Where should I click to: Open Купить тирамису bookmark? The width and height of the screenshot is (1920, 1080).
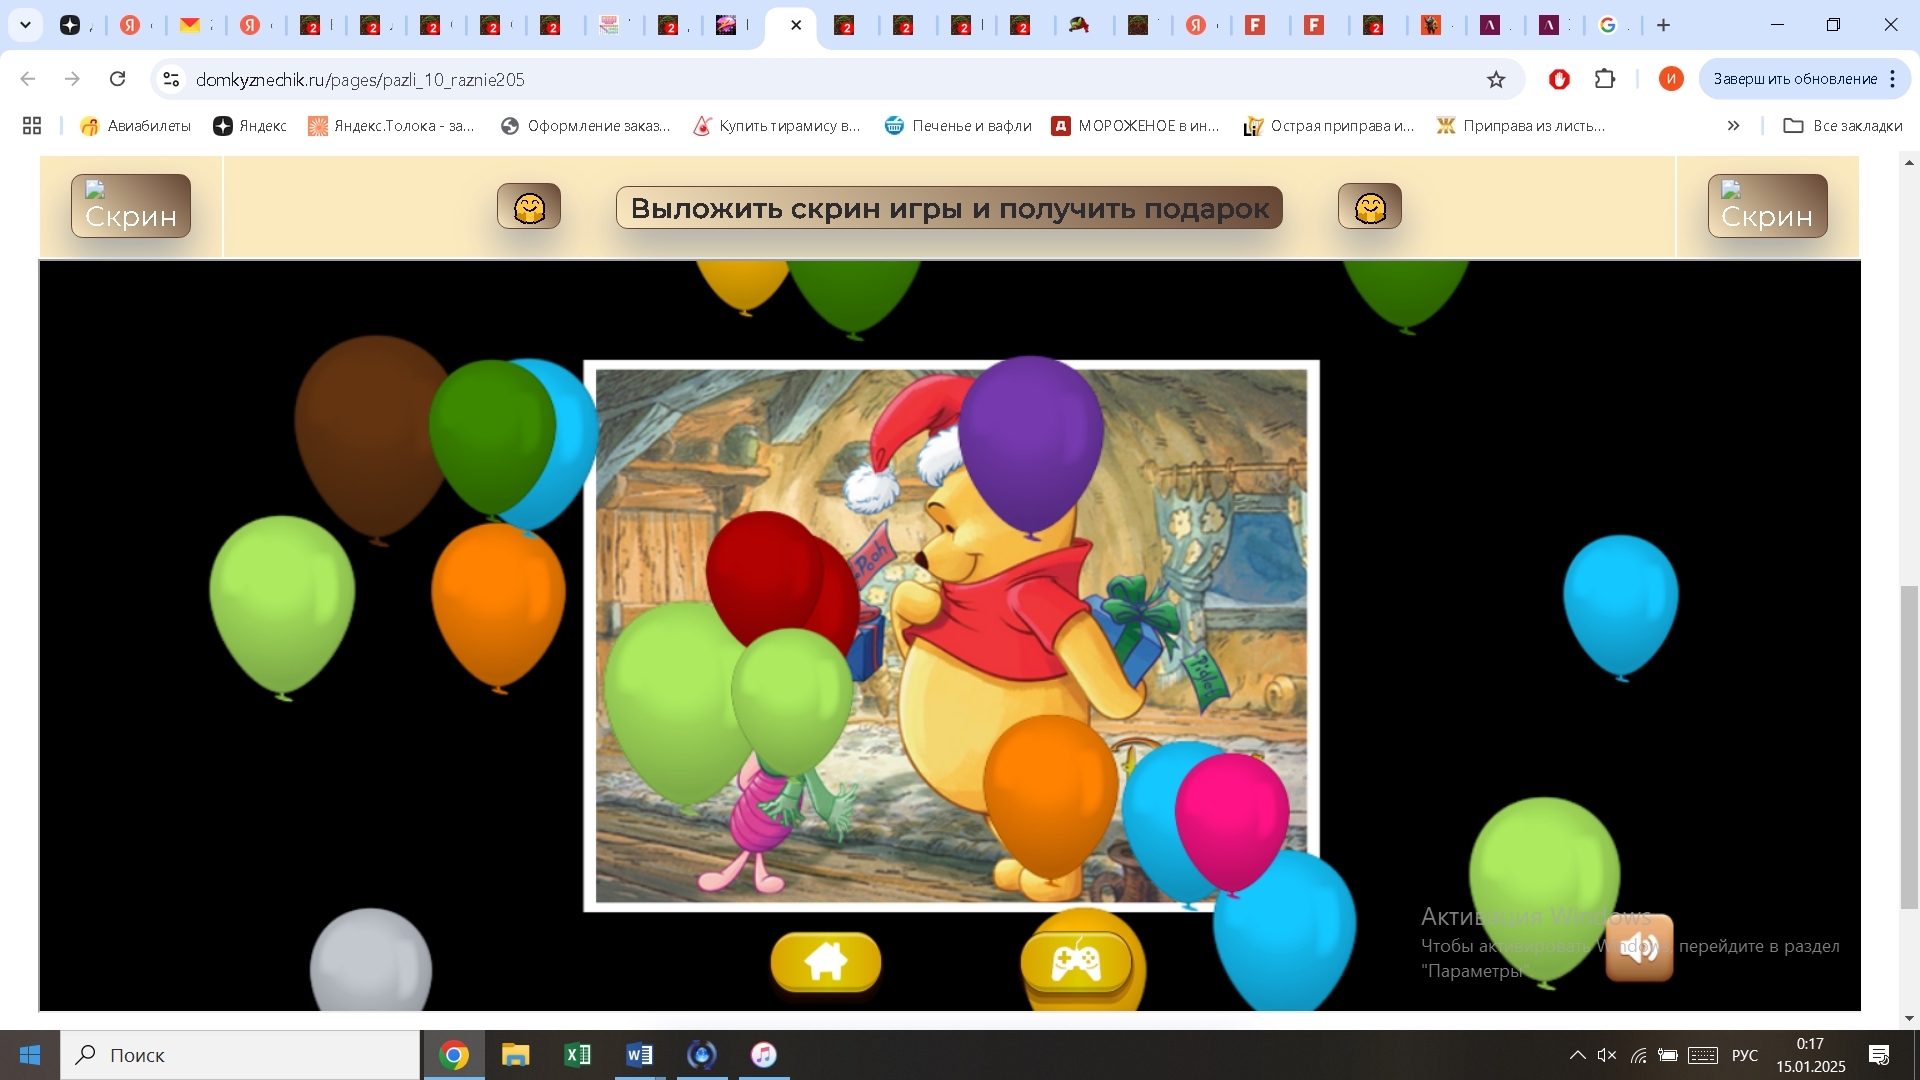point(777,125)
